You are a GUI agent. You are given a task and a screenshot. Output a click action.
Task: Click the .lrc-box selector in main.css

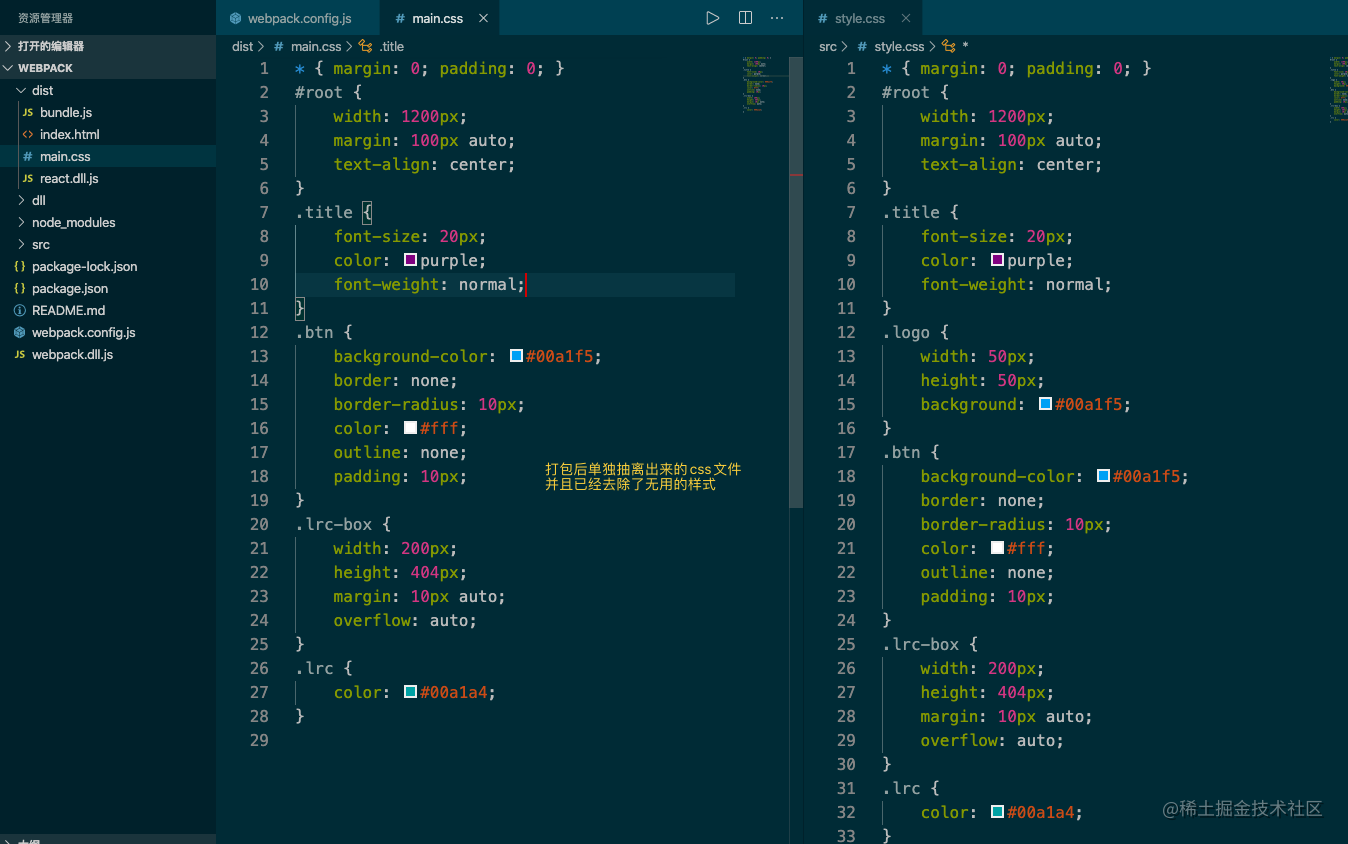[333, 524]
